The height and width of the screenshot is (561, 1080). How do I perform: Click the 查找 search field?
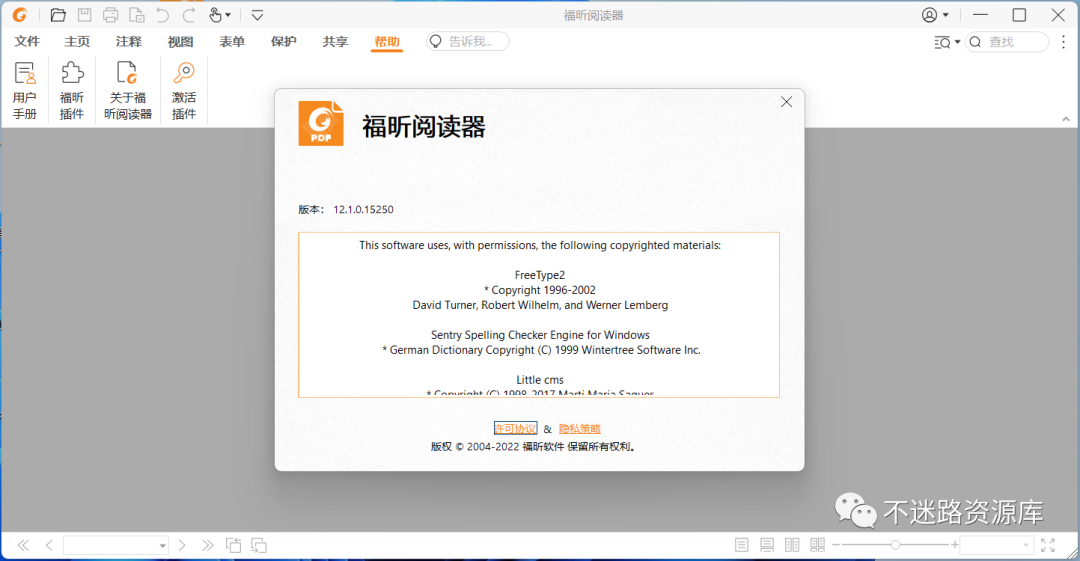tap(1007, 42)
